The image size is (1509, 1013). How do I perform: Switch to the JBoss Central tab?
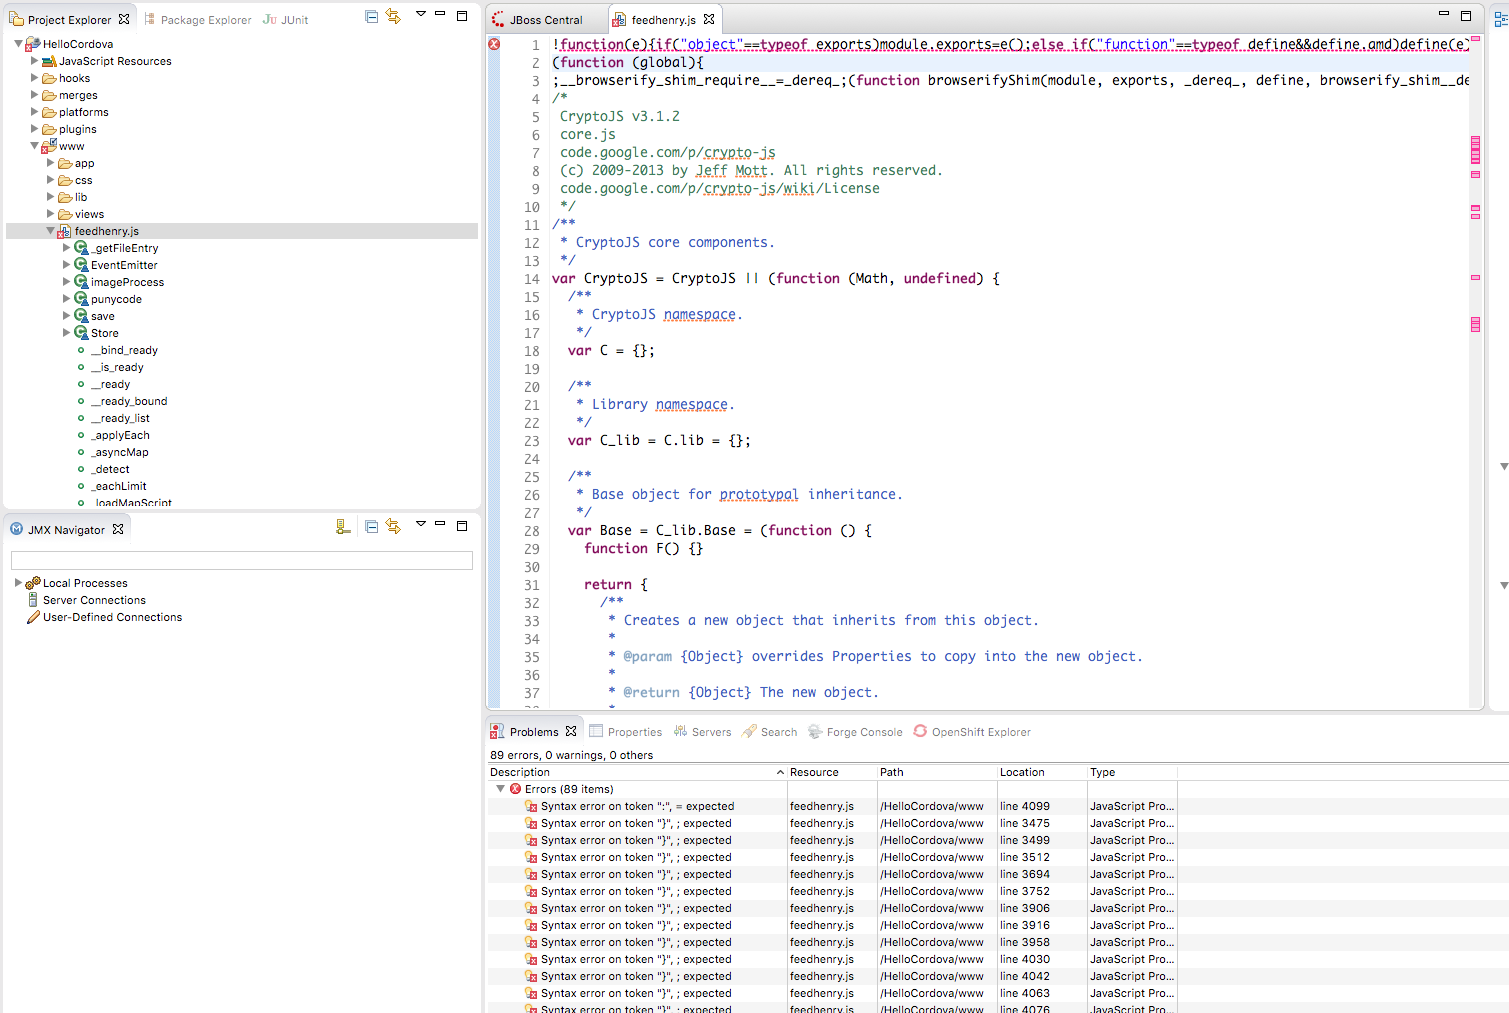coord(545,20)
